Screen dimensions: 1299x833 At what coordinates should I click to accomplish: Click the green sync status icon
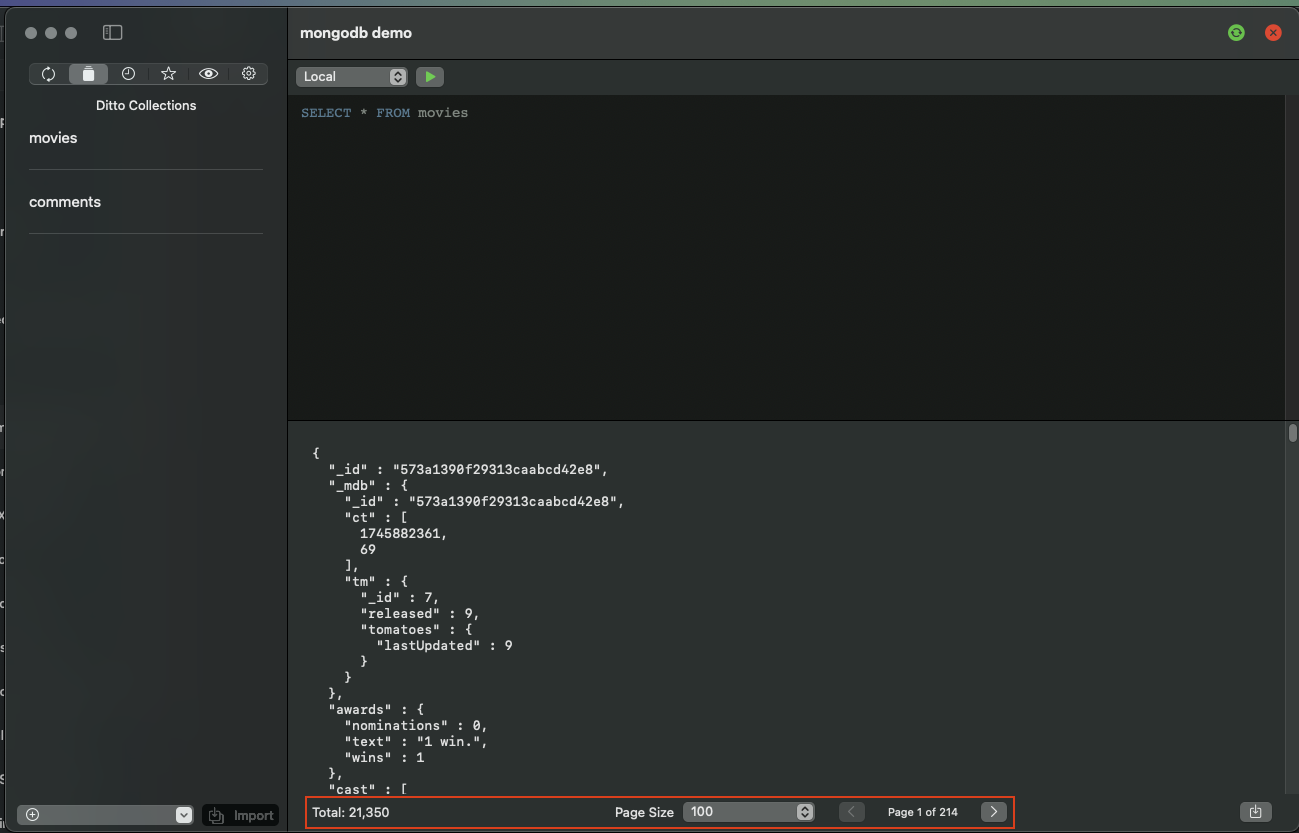point(1236,33)
